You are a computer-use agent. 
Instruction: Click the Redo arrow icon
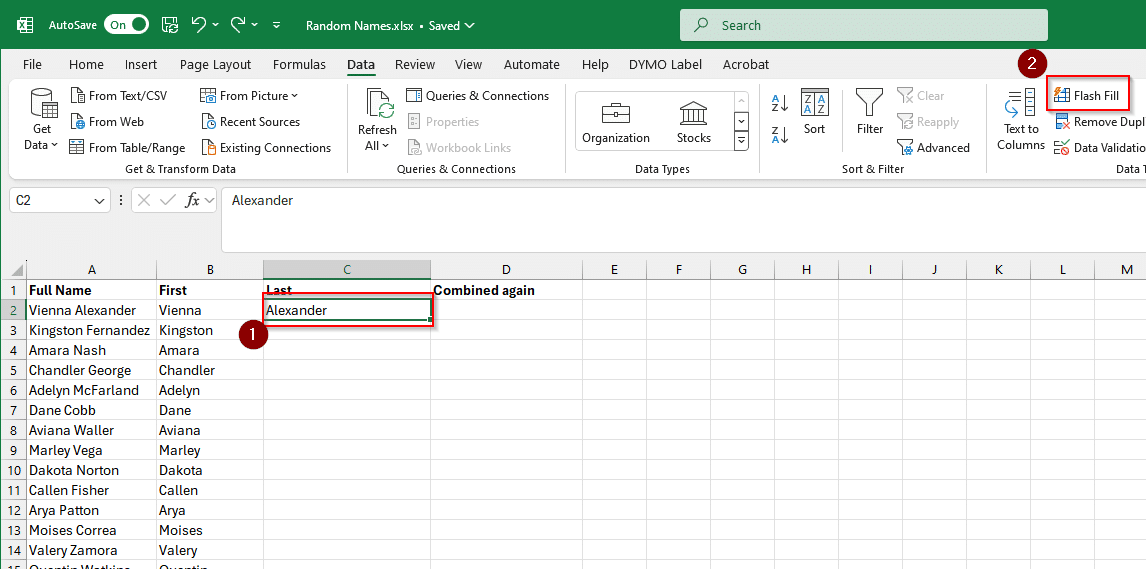pyautogui.click(x=238, y=25)
